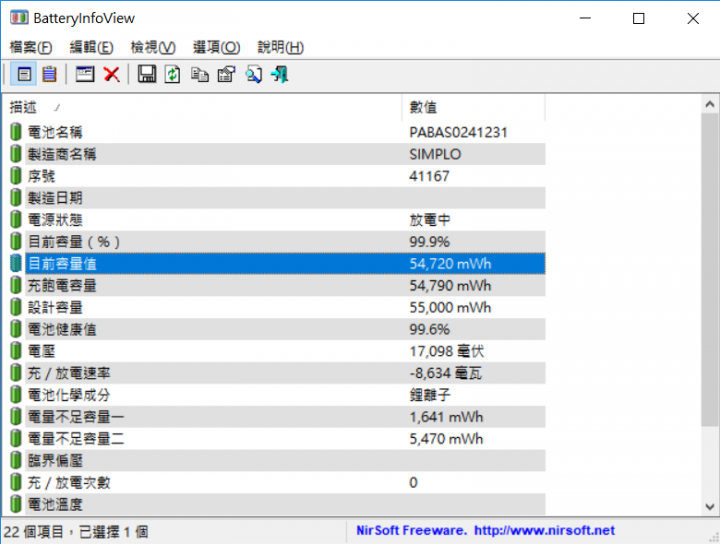
Task: Select the 鋰離子 chemistry value
Action: 430,395
